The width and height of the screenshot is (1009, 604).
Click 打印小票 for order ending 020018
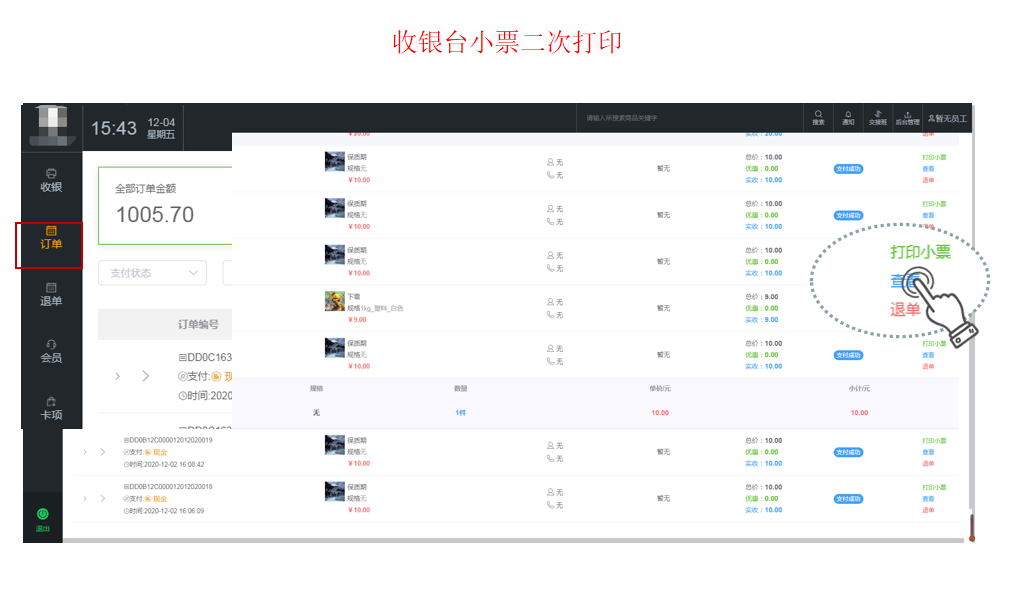[934, 488]
